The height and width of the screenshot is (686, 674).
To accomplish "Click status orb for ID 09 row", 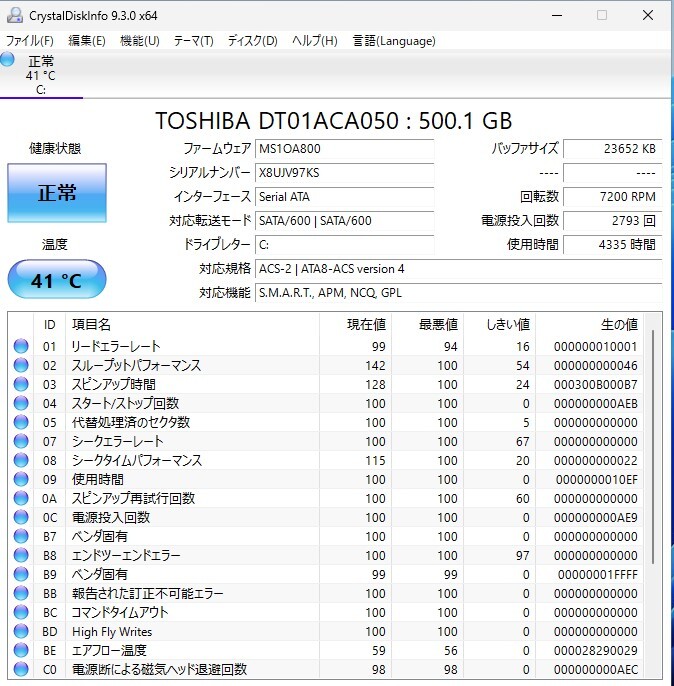I will (21, 479).
